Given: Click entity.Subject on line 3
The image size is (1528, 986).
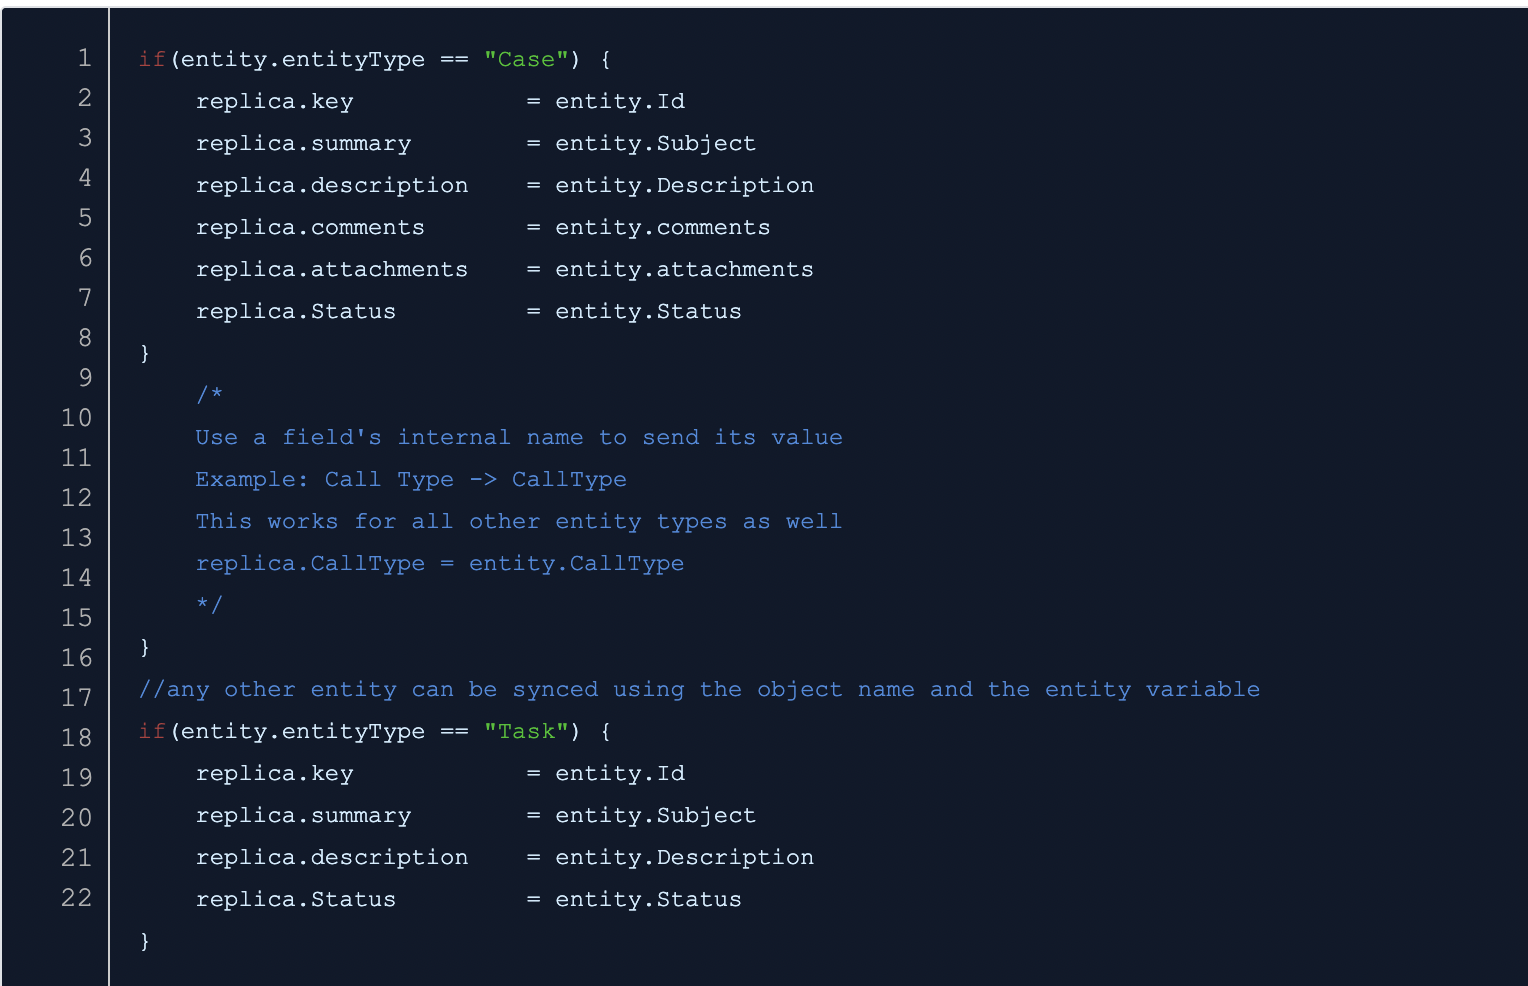Looking at the screenshot, I should [655, 144].
